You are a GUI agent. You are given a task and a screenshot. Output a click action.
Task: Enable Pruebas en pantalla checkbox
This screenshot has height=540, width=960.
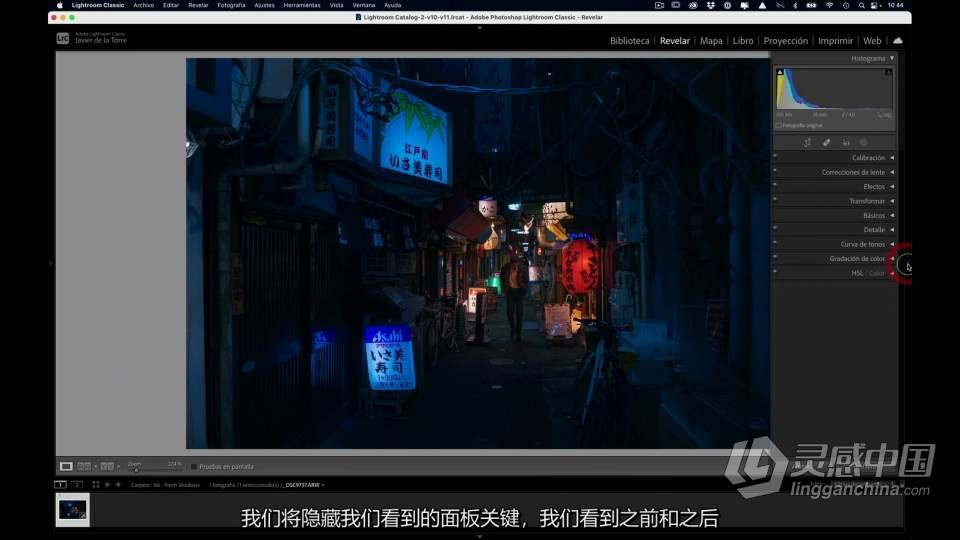click(x=194, y=467)
